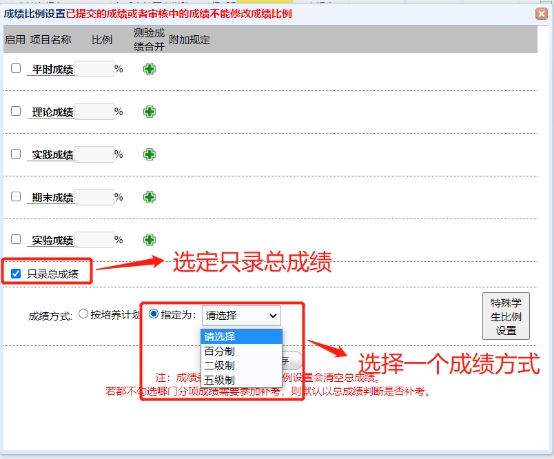
Task: Select the 按培养计划 radio button
Action: click(x=83, y=314)
